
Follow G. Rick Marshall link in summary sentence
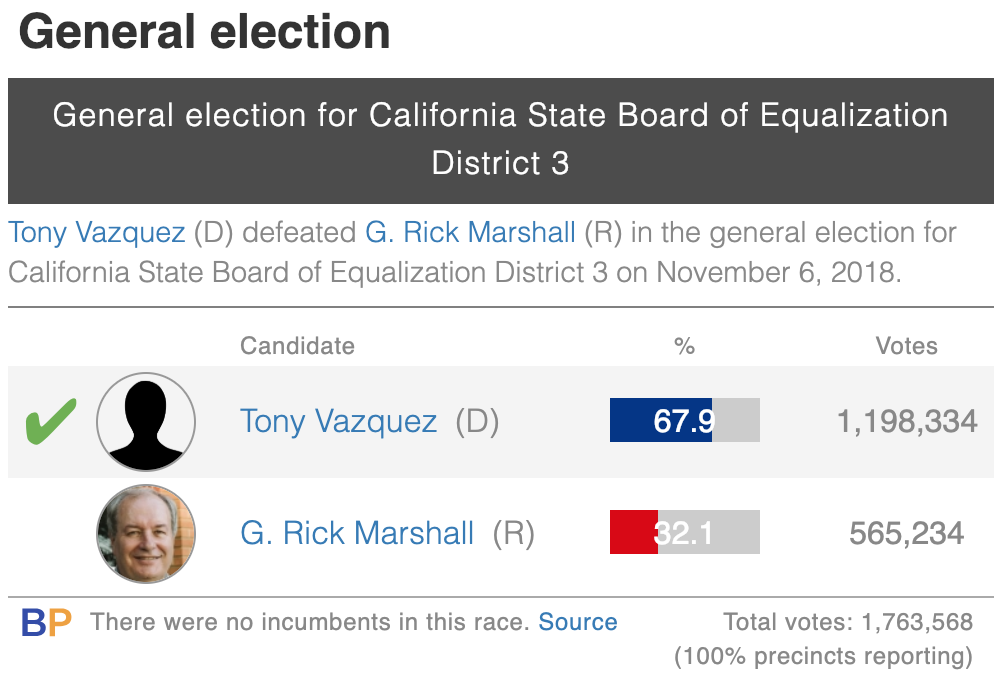470,232
